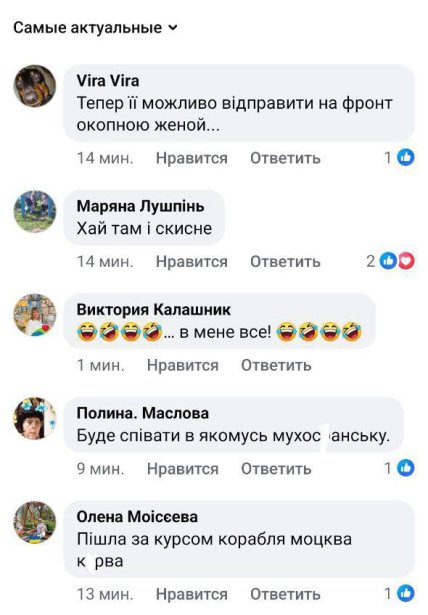Reply to Виктория Калашник's comment

(276, 365)
